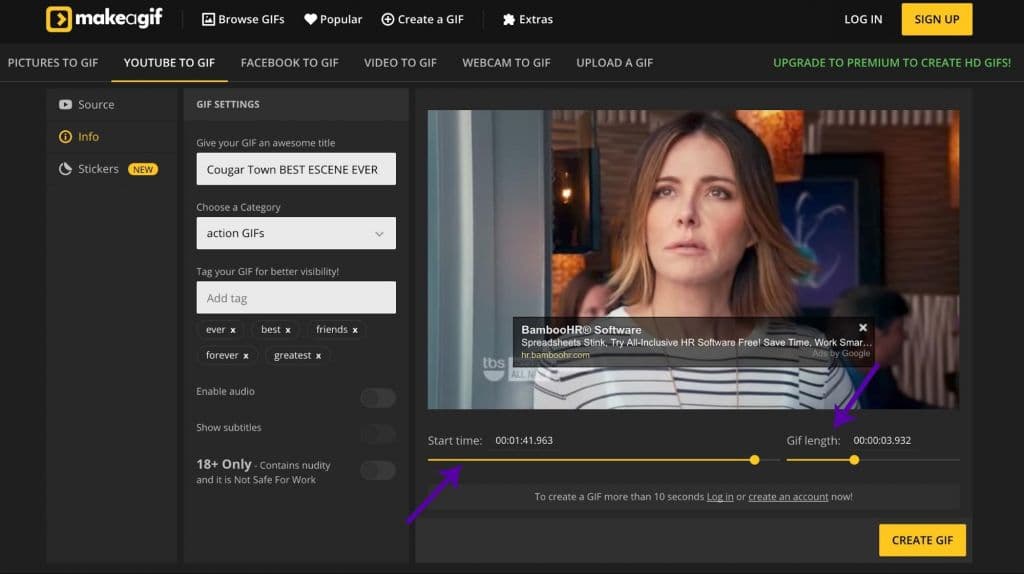Click the Log in link below sliders
The width and height of the screenshot is (1024, 574).
coord(720,497)
